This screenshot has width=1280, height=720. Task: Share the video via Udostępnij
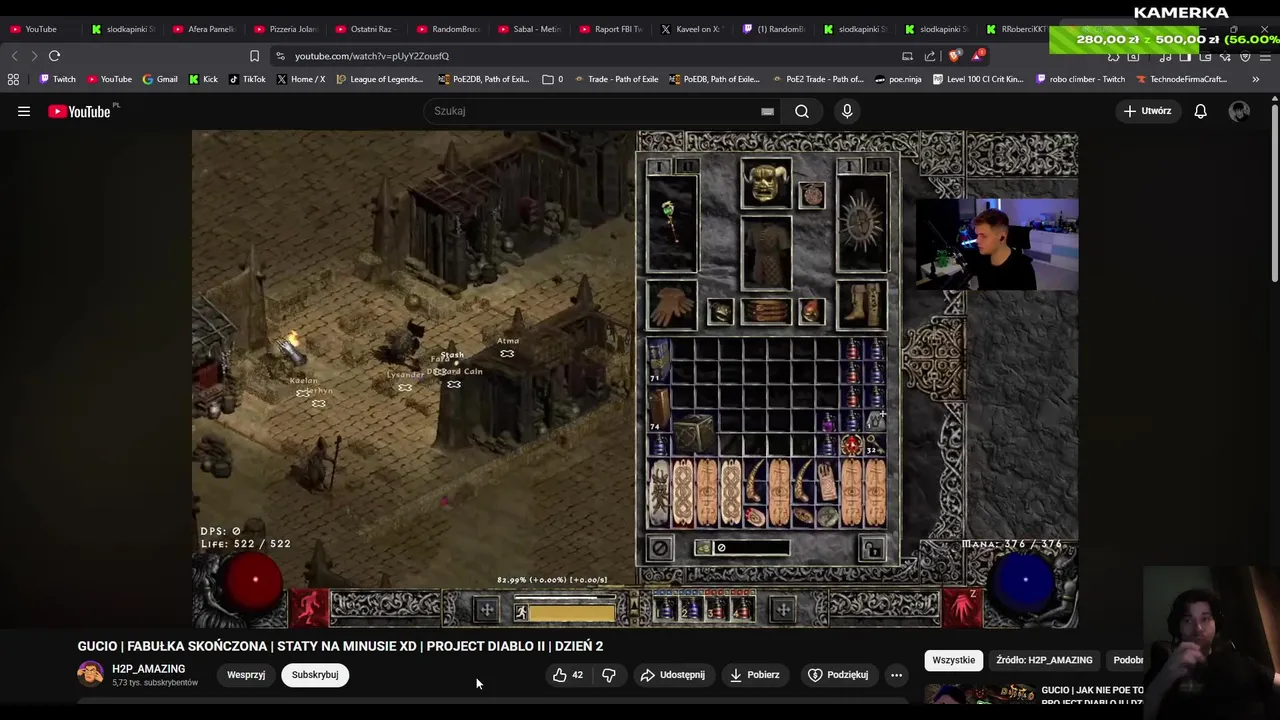point(673,675)
